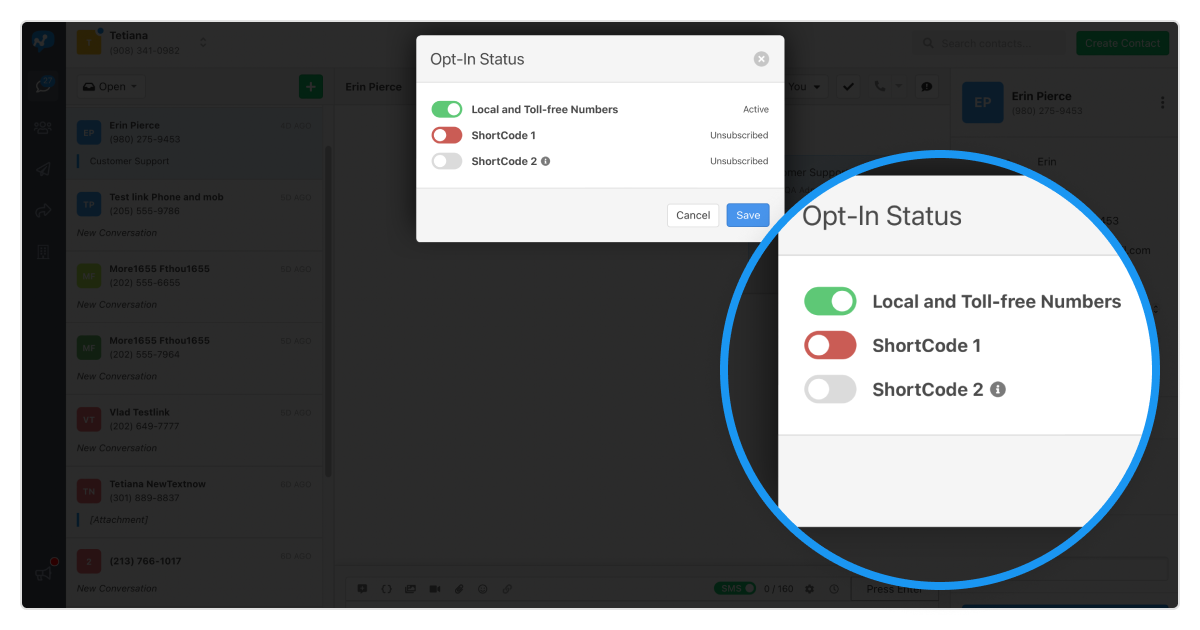This screenshot has width=1200, height=630.
Task: Open the conversations inbox with 27 badge
Action: [x=43, y=85]
